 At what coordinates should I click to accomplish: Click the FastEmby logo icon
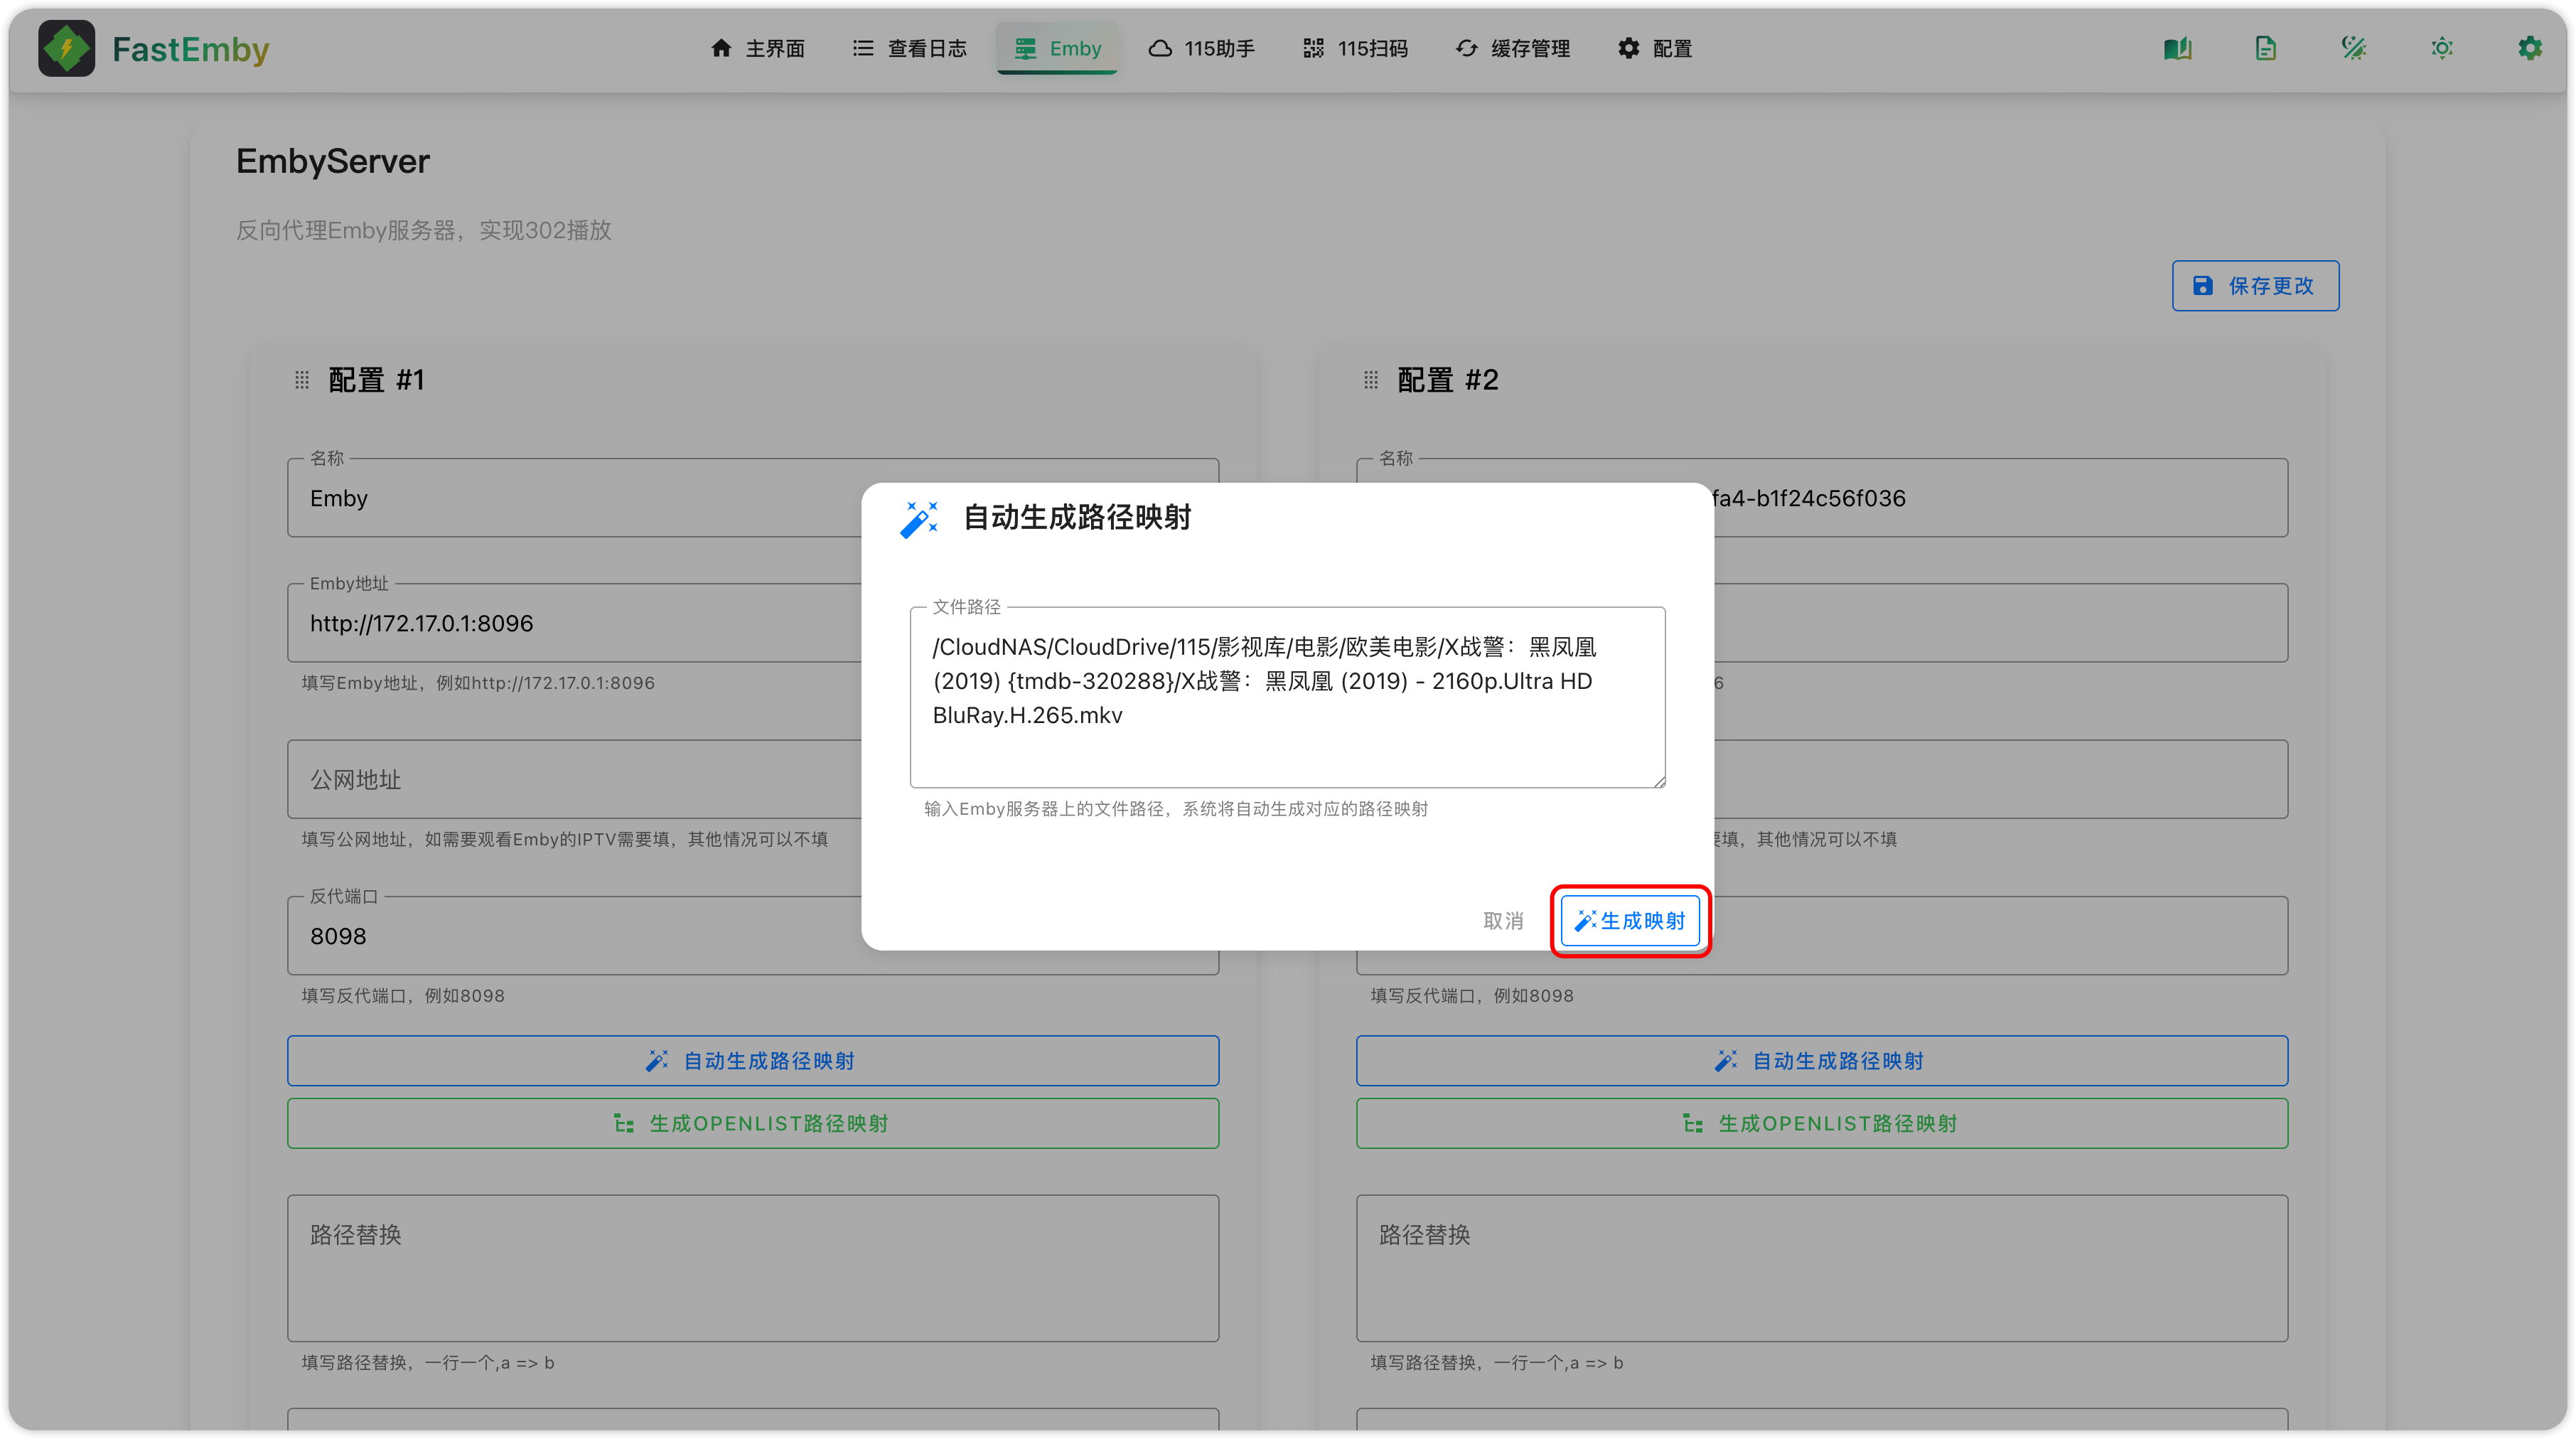[66, 48]
